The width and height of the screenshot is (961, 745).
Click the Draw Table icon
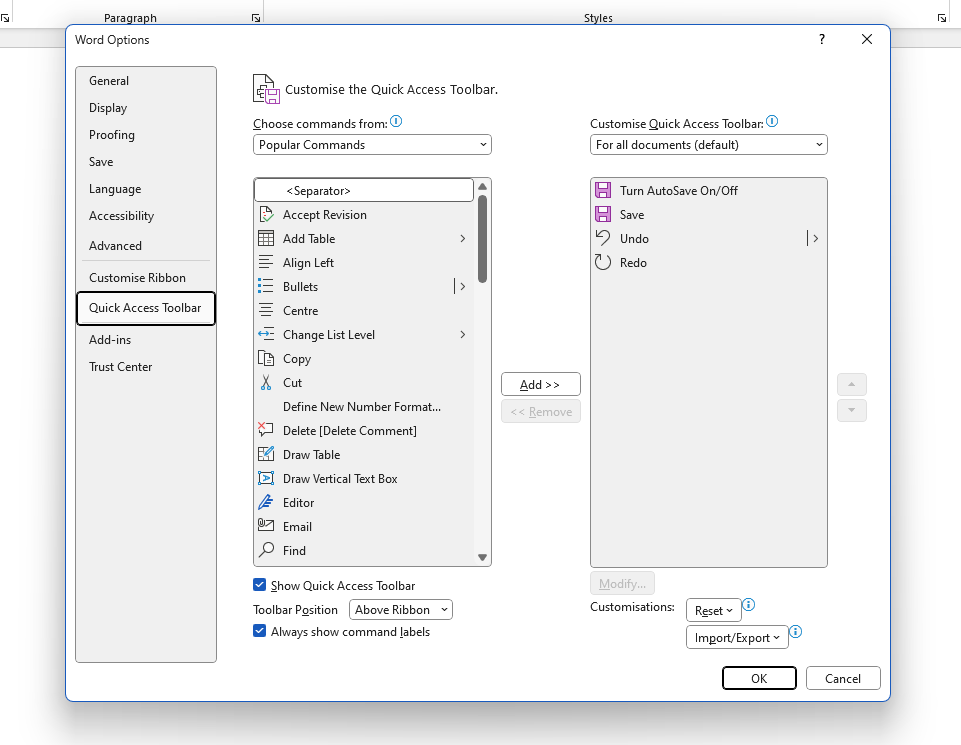click(x=266, y=454)
